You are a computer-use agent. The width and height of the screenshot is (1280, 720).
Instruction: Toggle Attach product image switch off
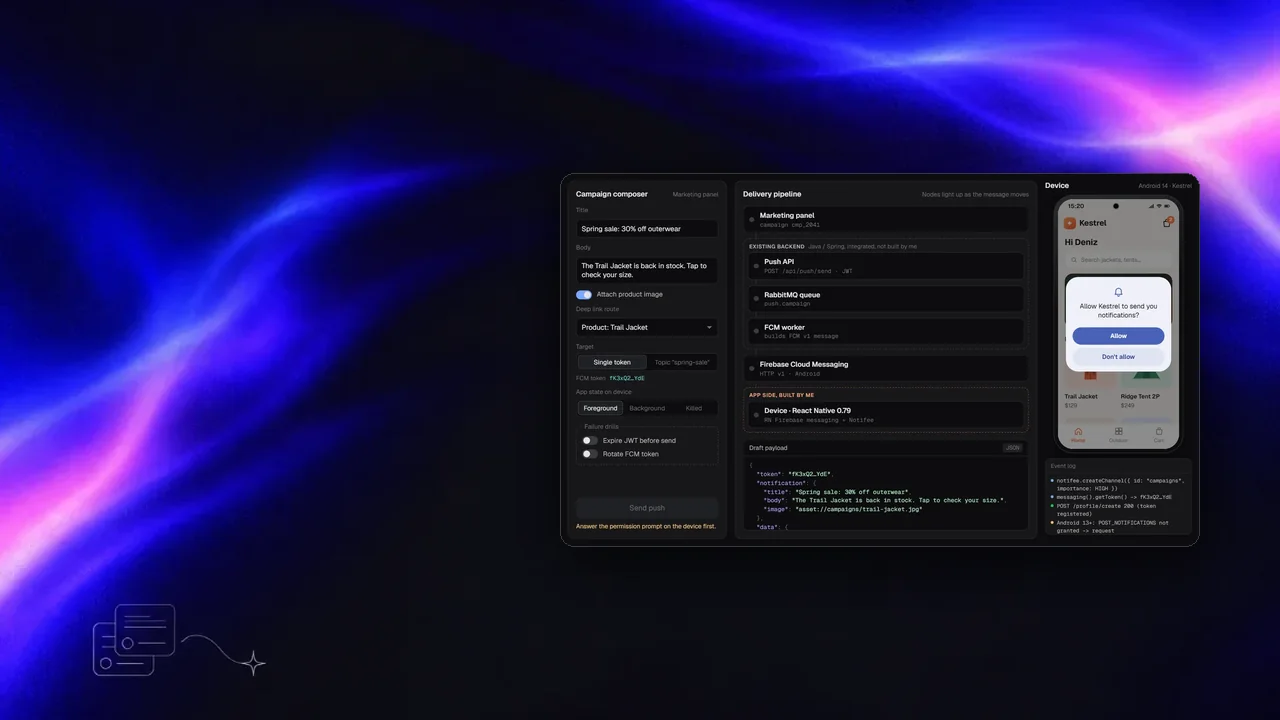click(x=584, y=295)
